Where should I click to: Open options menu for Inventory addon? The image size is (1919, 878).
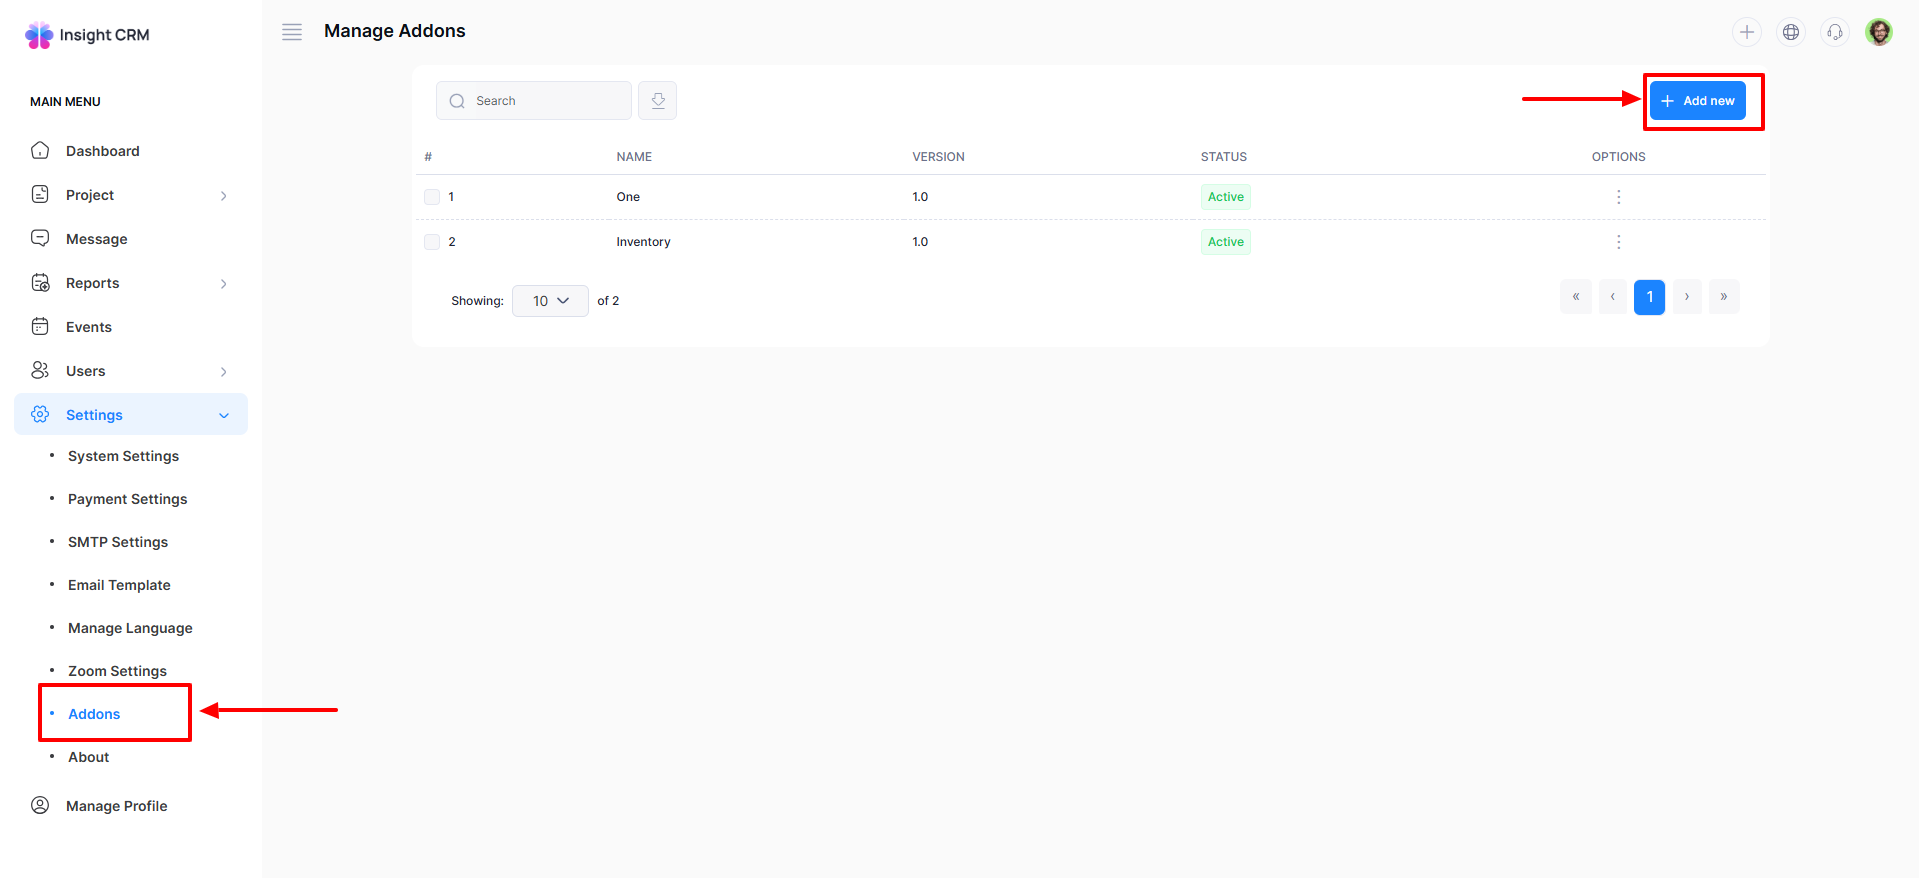tap(1618, 242)
